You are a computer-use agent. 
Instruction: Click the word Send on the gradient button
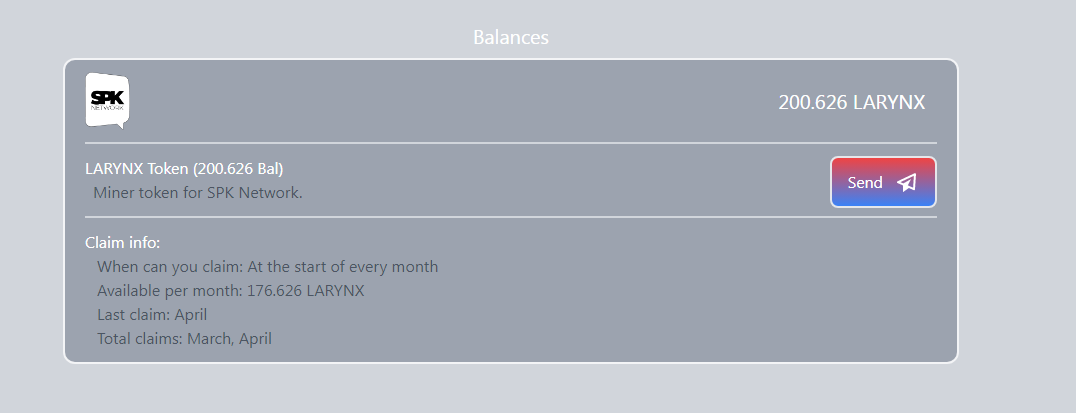[x=865, y=182]
